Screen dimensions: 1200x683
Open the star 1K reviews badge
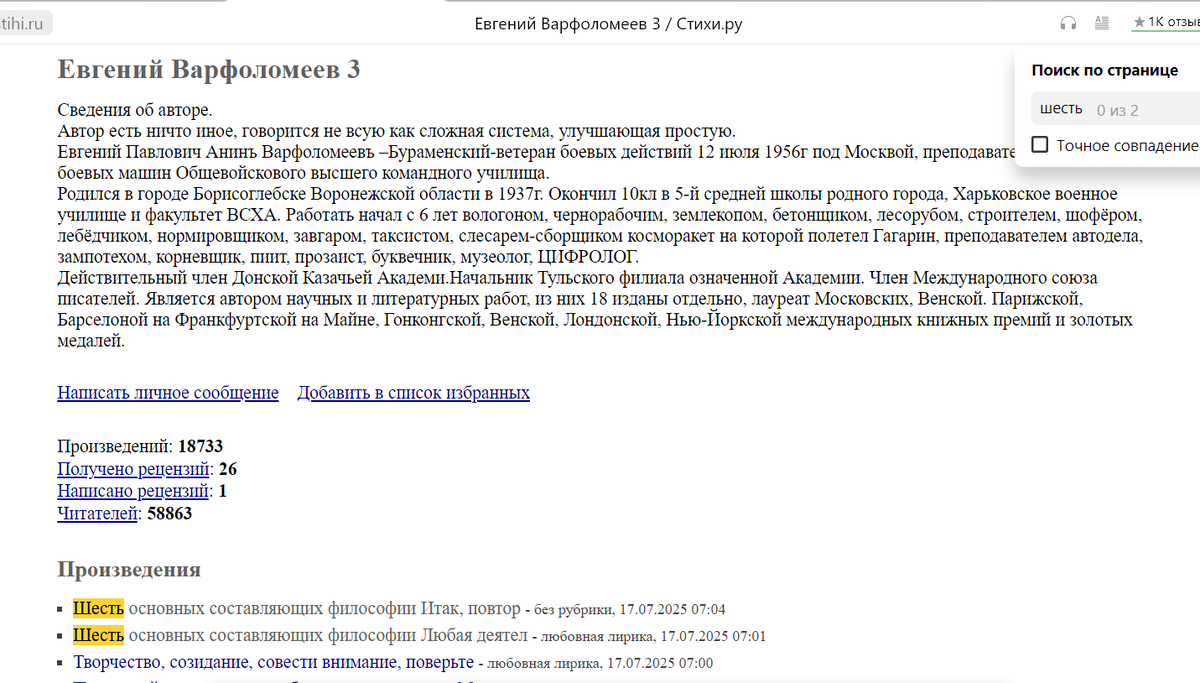tap(1165, 23)
